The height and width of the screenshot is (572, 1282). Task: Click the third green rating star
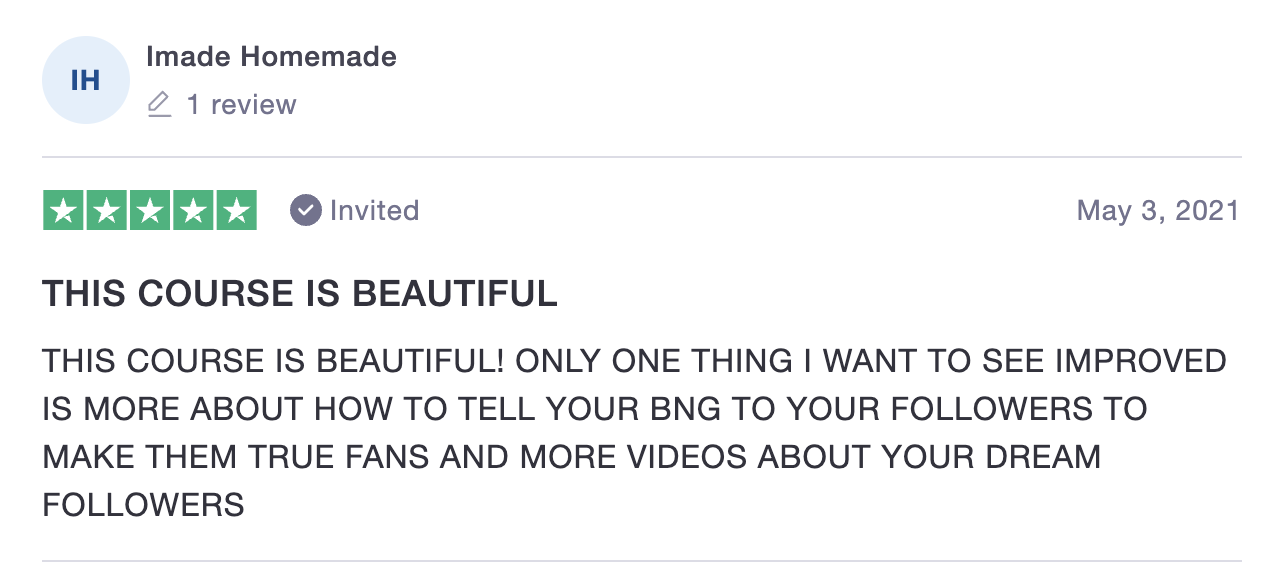150,210
